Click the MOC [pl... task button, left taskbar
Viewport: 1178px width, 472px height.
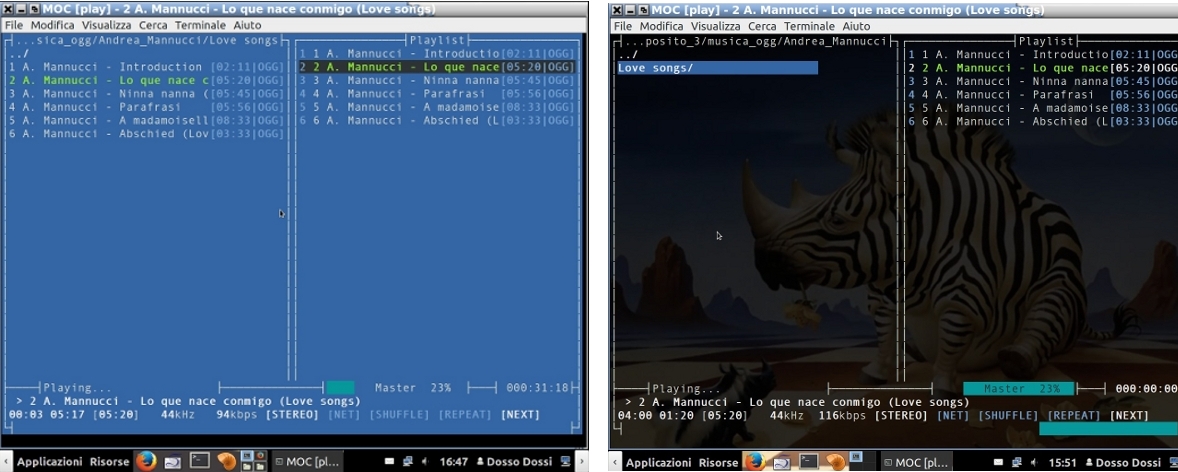point(307,461)
